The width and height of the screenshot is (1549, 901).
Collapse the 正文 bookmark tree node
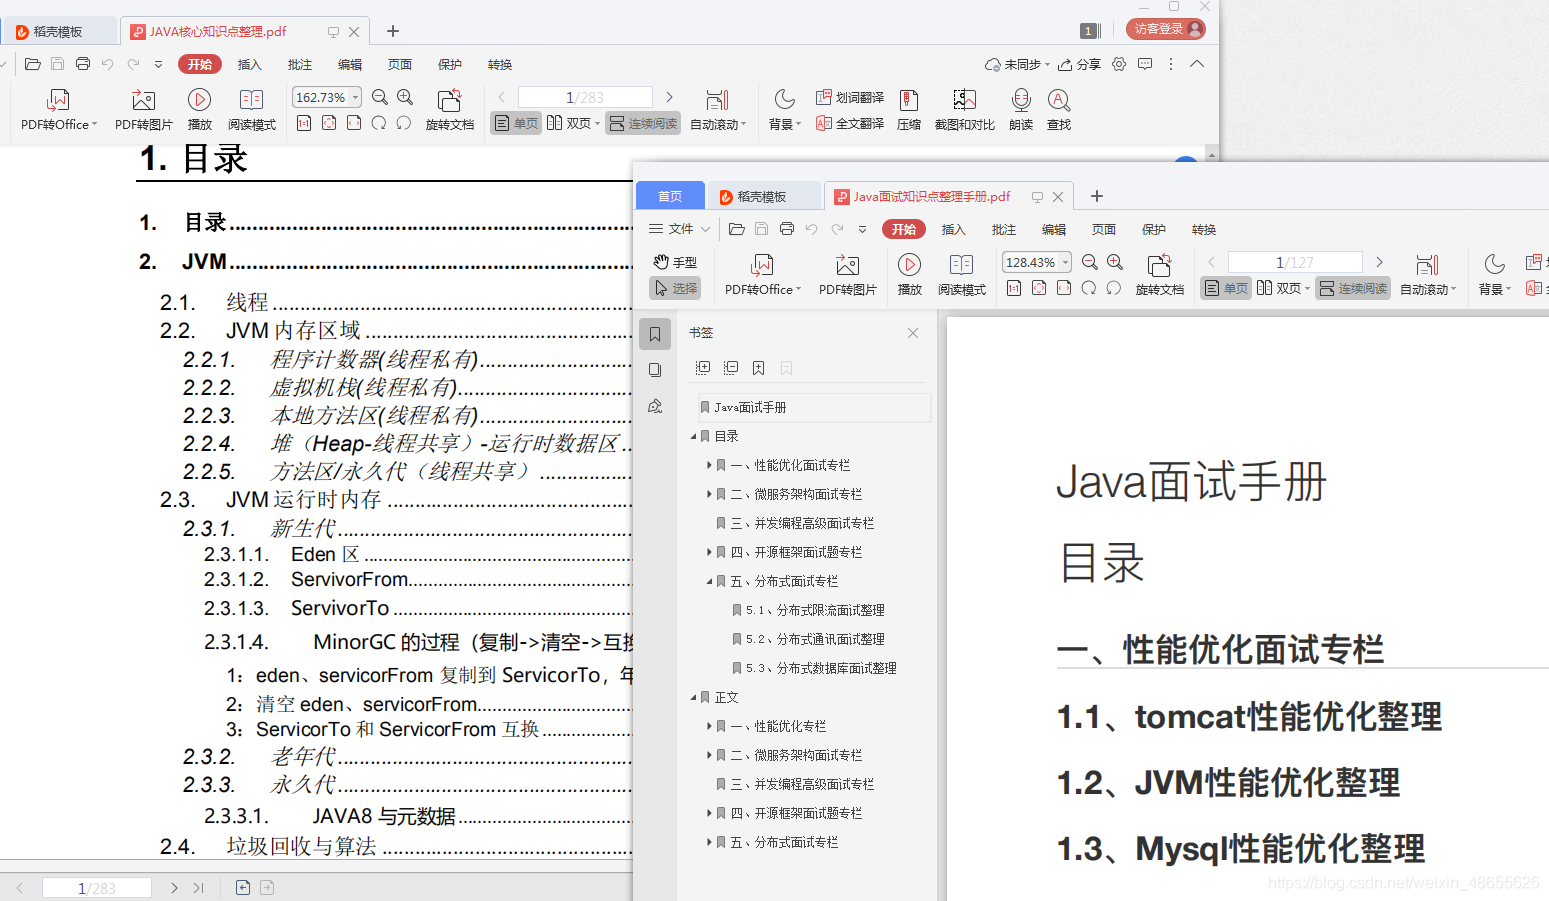point(694,697)
